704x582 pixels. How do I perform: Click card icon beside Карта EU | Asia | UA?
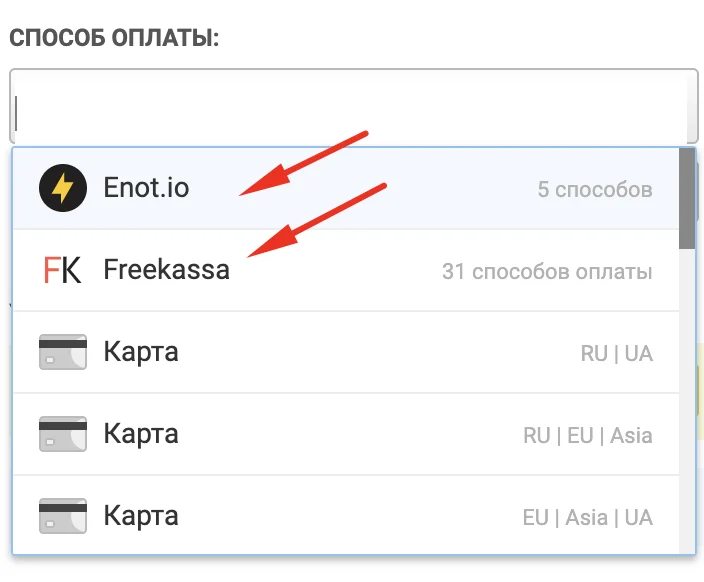[62, 517]
